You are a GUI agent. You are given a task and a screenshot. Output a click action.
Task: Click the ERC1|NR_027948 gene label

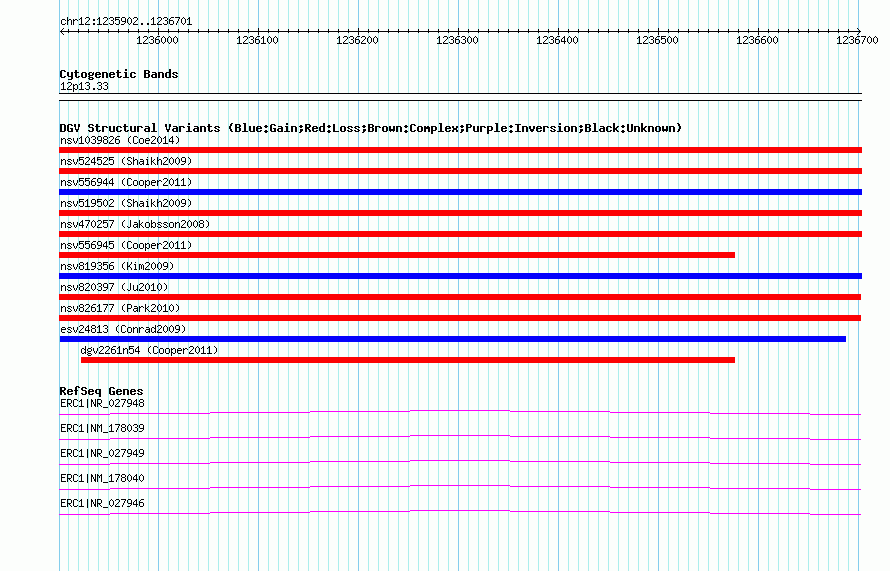point(102,404)
